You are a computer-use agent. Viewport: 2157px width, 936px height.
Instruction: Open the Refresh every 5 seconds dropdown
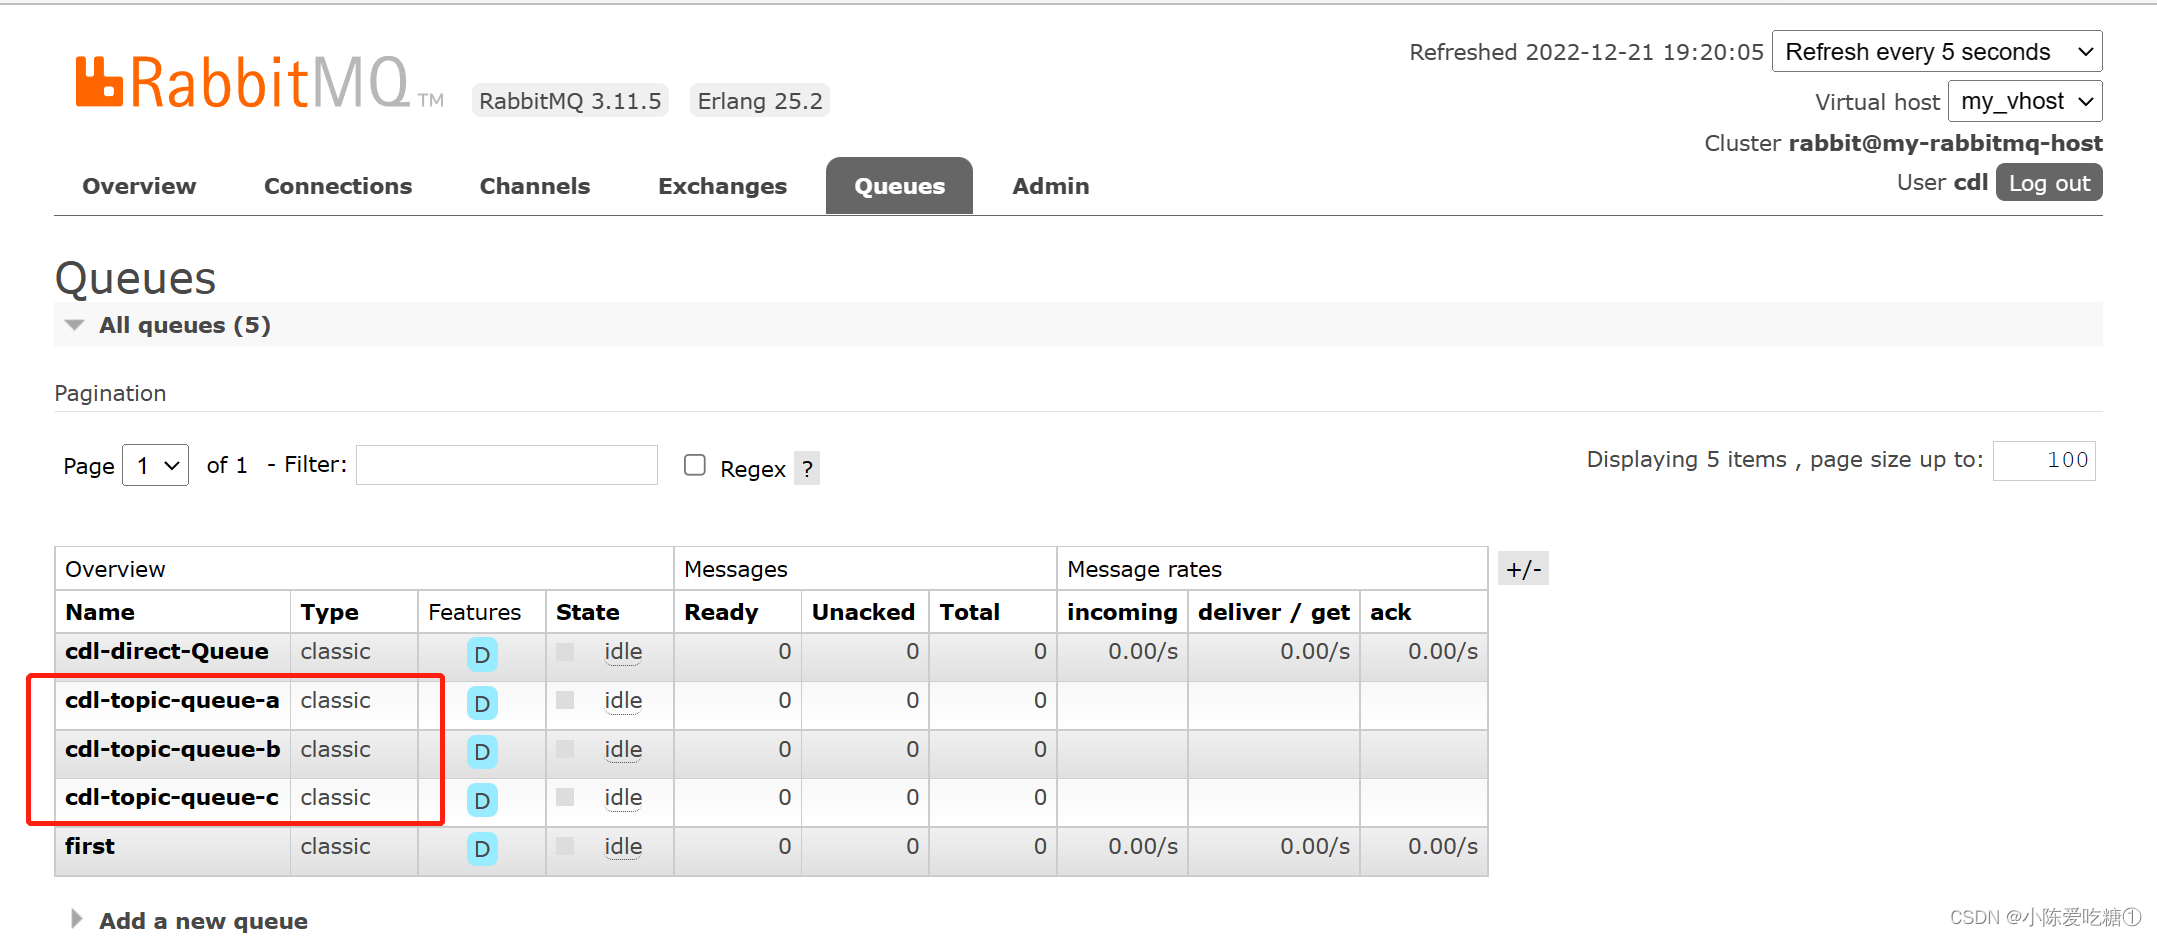tap(1935, 51)
